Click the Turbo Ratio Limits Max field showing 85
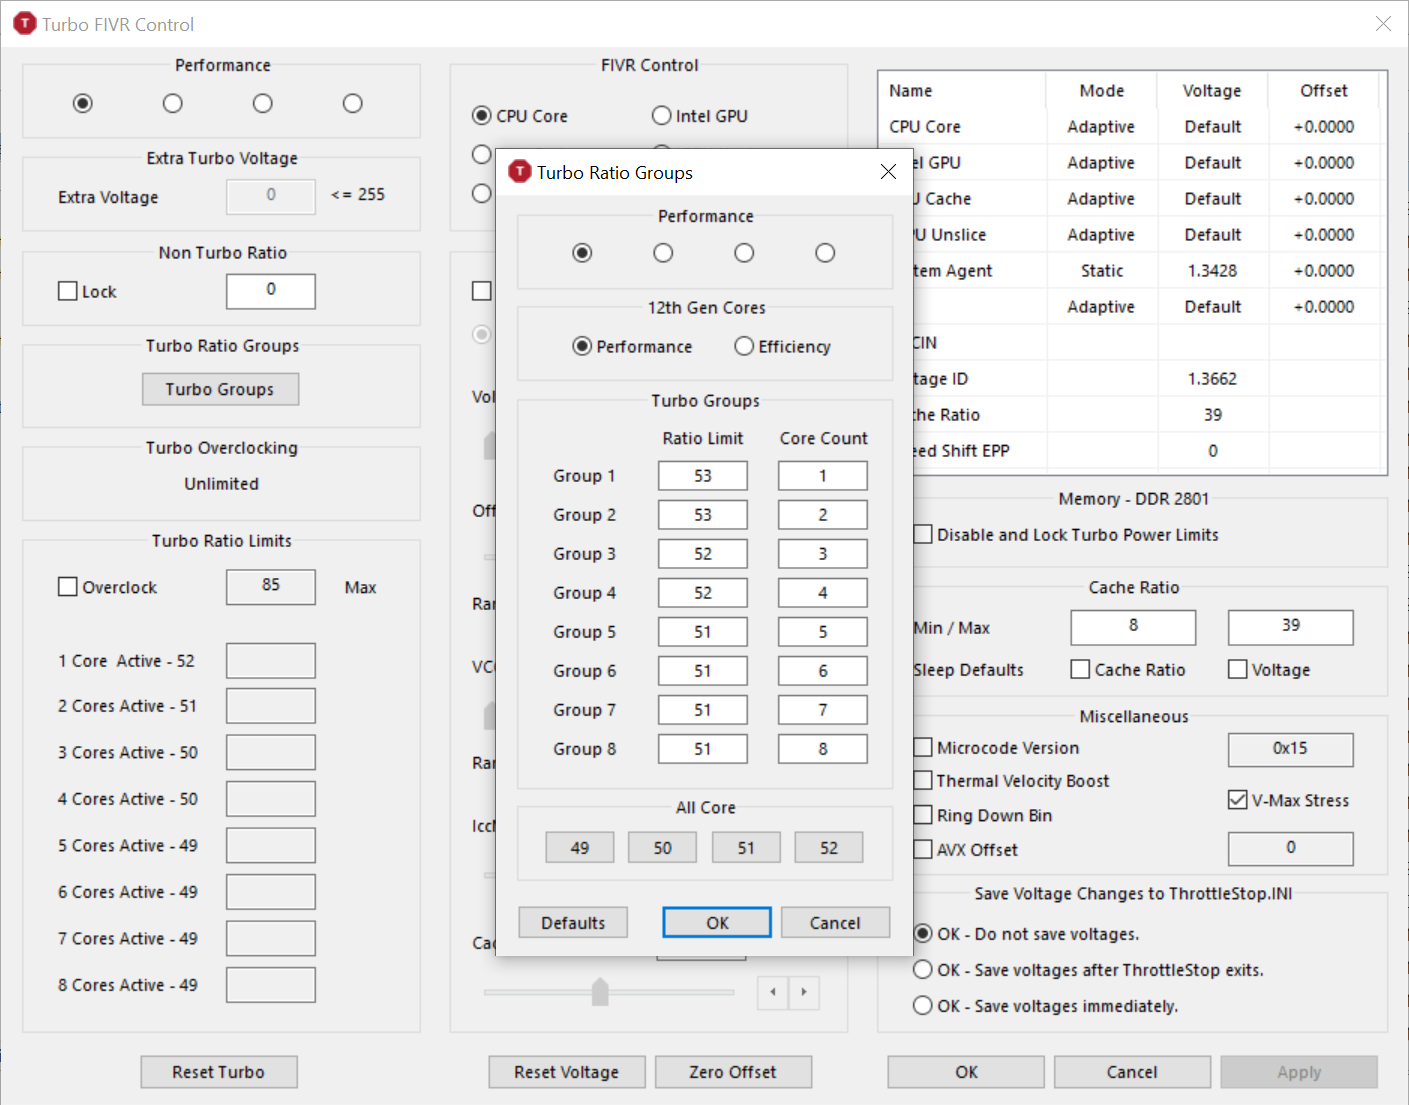The height and width of the screenshot is (1105, 1409). [271, 587]
